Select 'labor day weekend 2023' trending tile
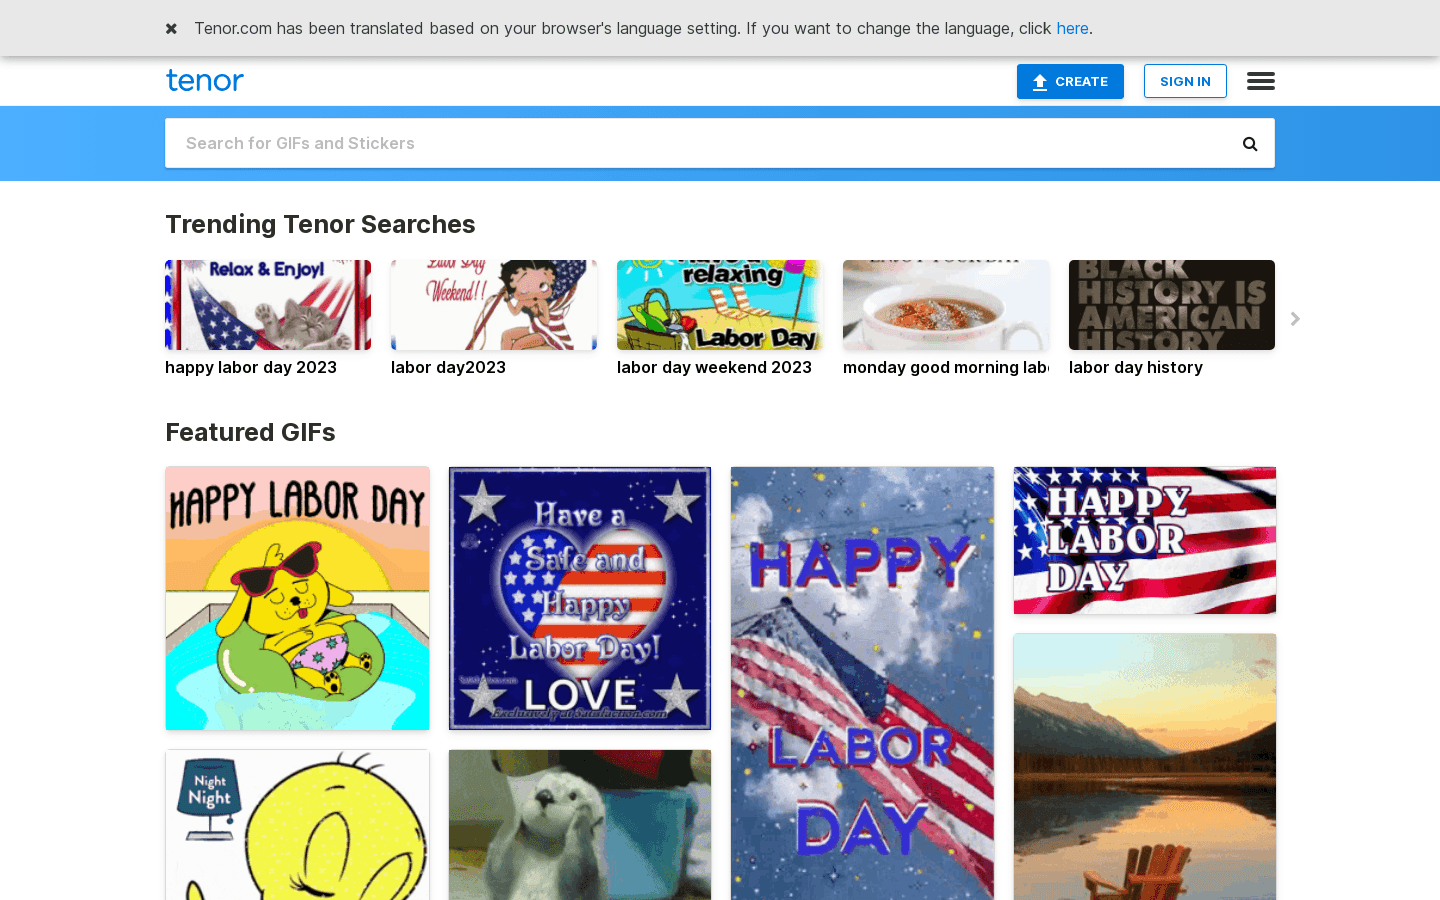This screenshot has width=1440, height=900. [720, 306]
